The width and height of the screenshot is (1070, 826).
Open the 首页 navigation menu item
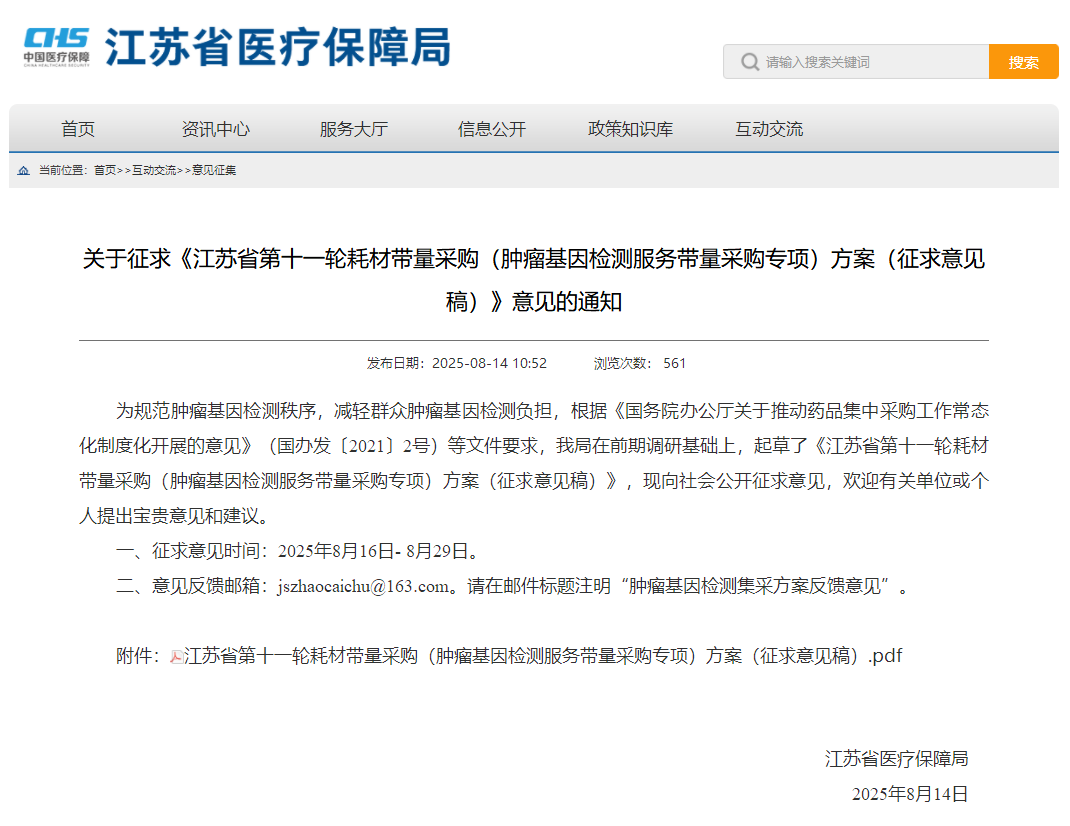(x=78, y=129)
